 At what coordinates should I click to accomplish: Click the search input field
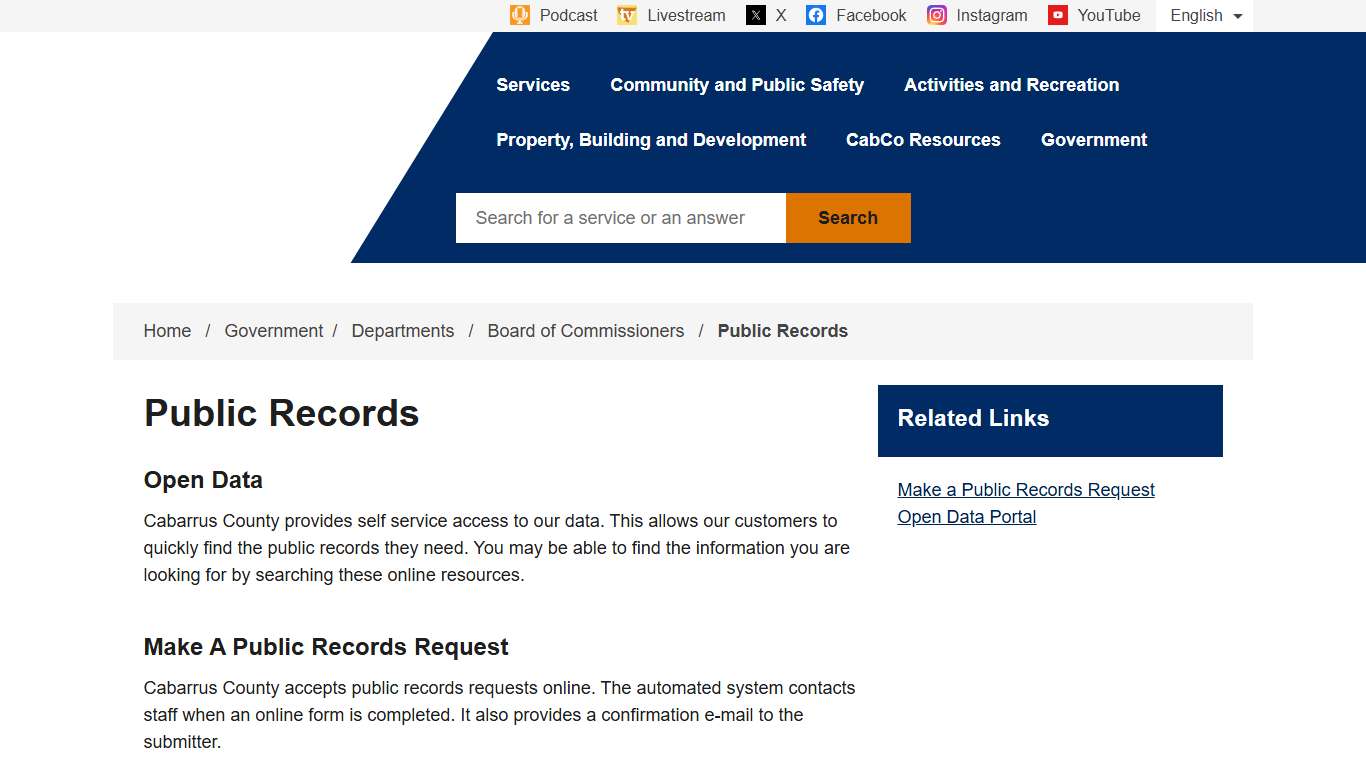pyautogui.click(x=620, y=217)
